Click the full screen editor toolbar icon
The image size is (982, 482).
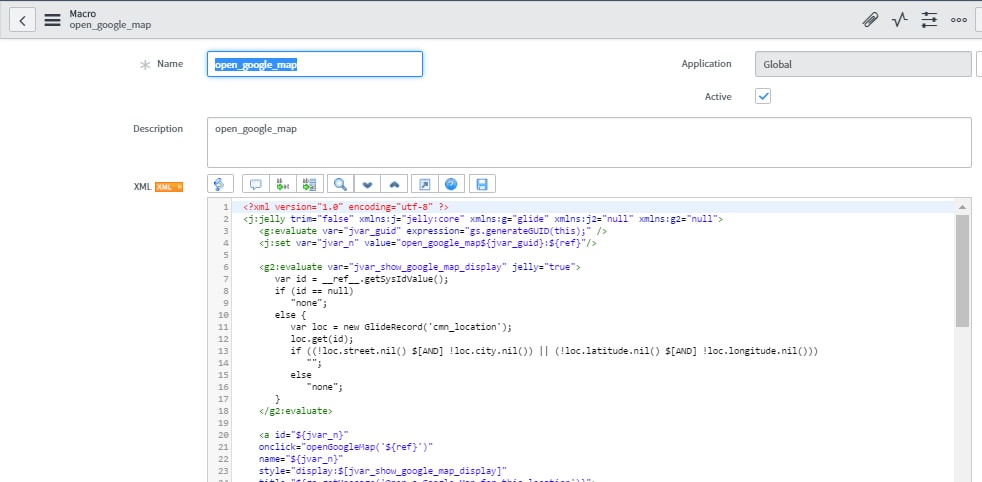pos(425,184)
